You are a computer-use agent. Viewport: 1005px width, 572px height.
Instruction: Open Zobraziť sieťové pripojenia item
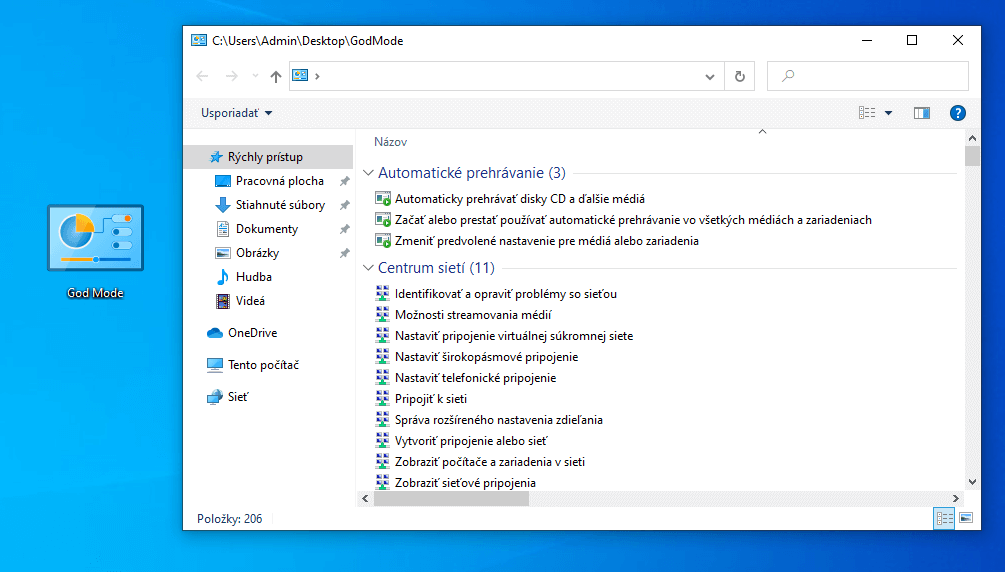pyautogui.click(x=465, y=483)
